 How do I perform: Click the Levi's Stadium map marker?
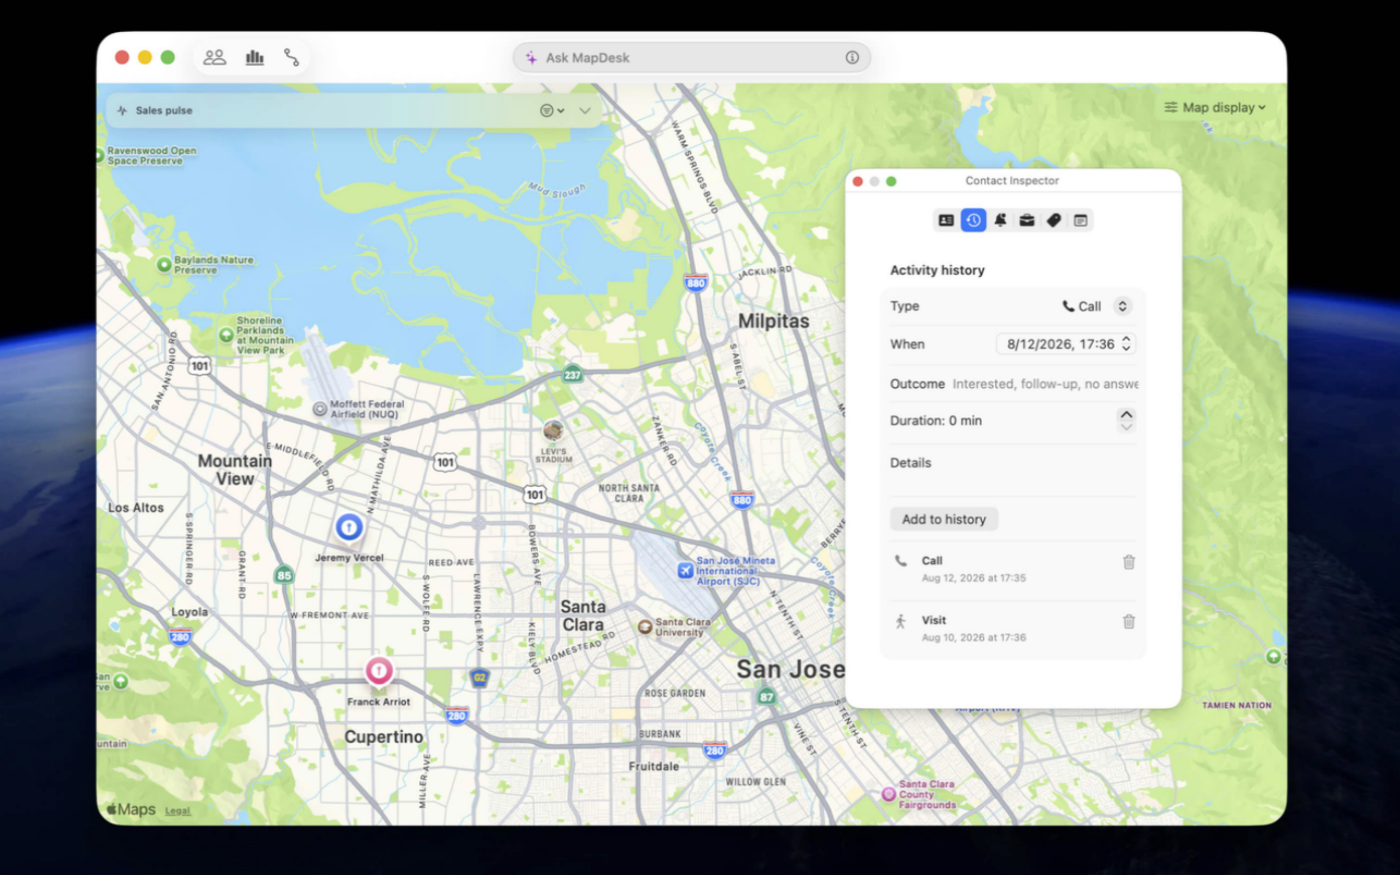[x=552, y=431]
